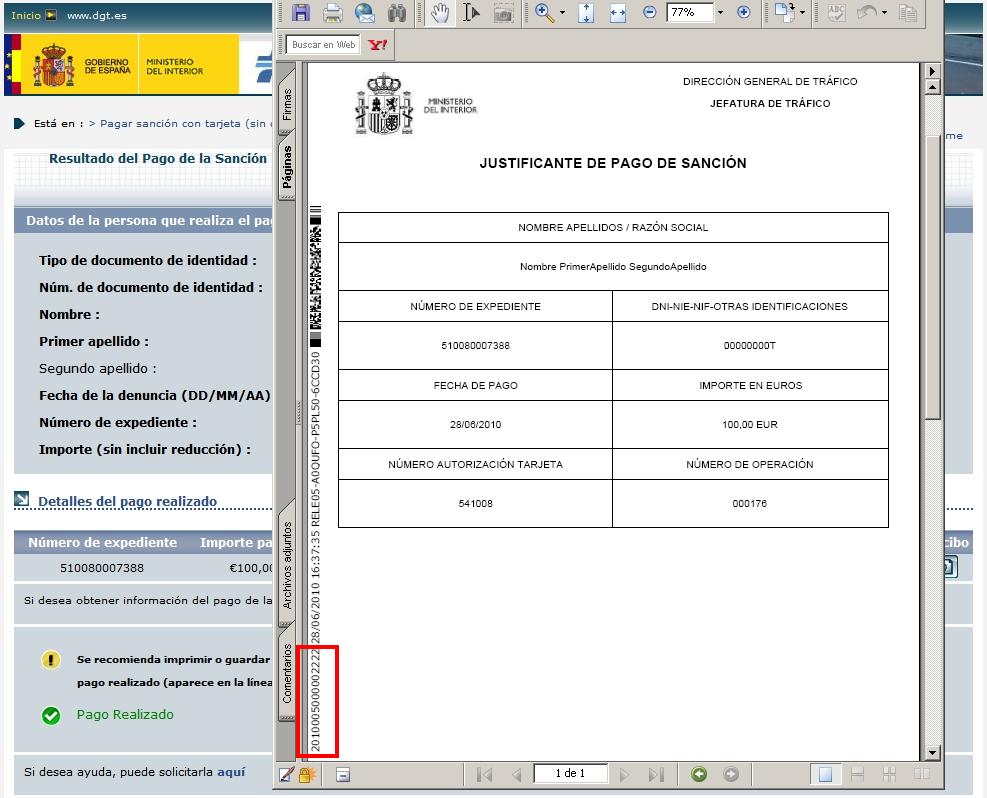
Task: Go to the first page of the PDF
Action: tap(484, 774)
